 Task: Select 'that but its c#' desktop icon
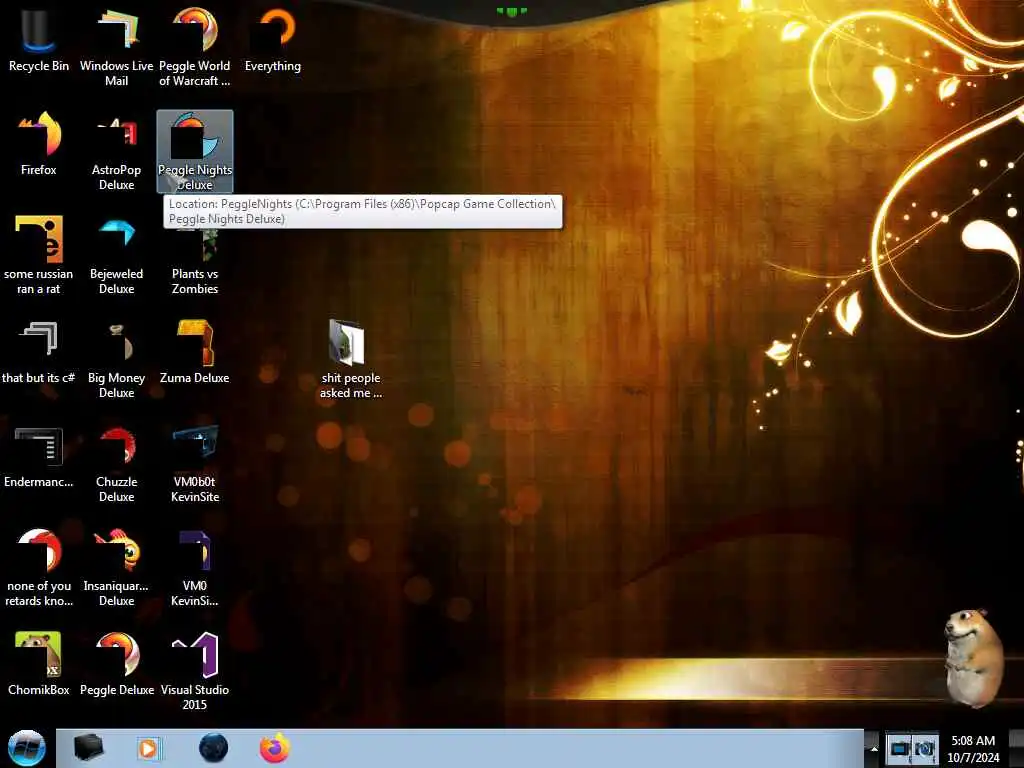coord(39,352)
